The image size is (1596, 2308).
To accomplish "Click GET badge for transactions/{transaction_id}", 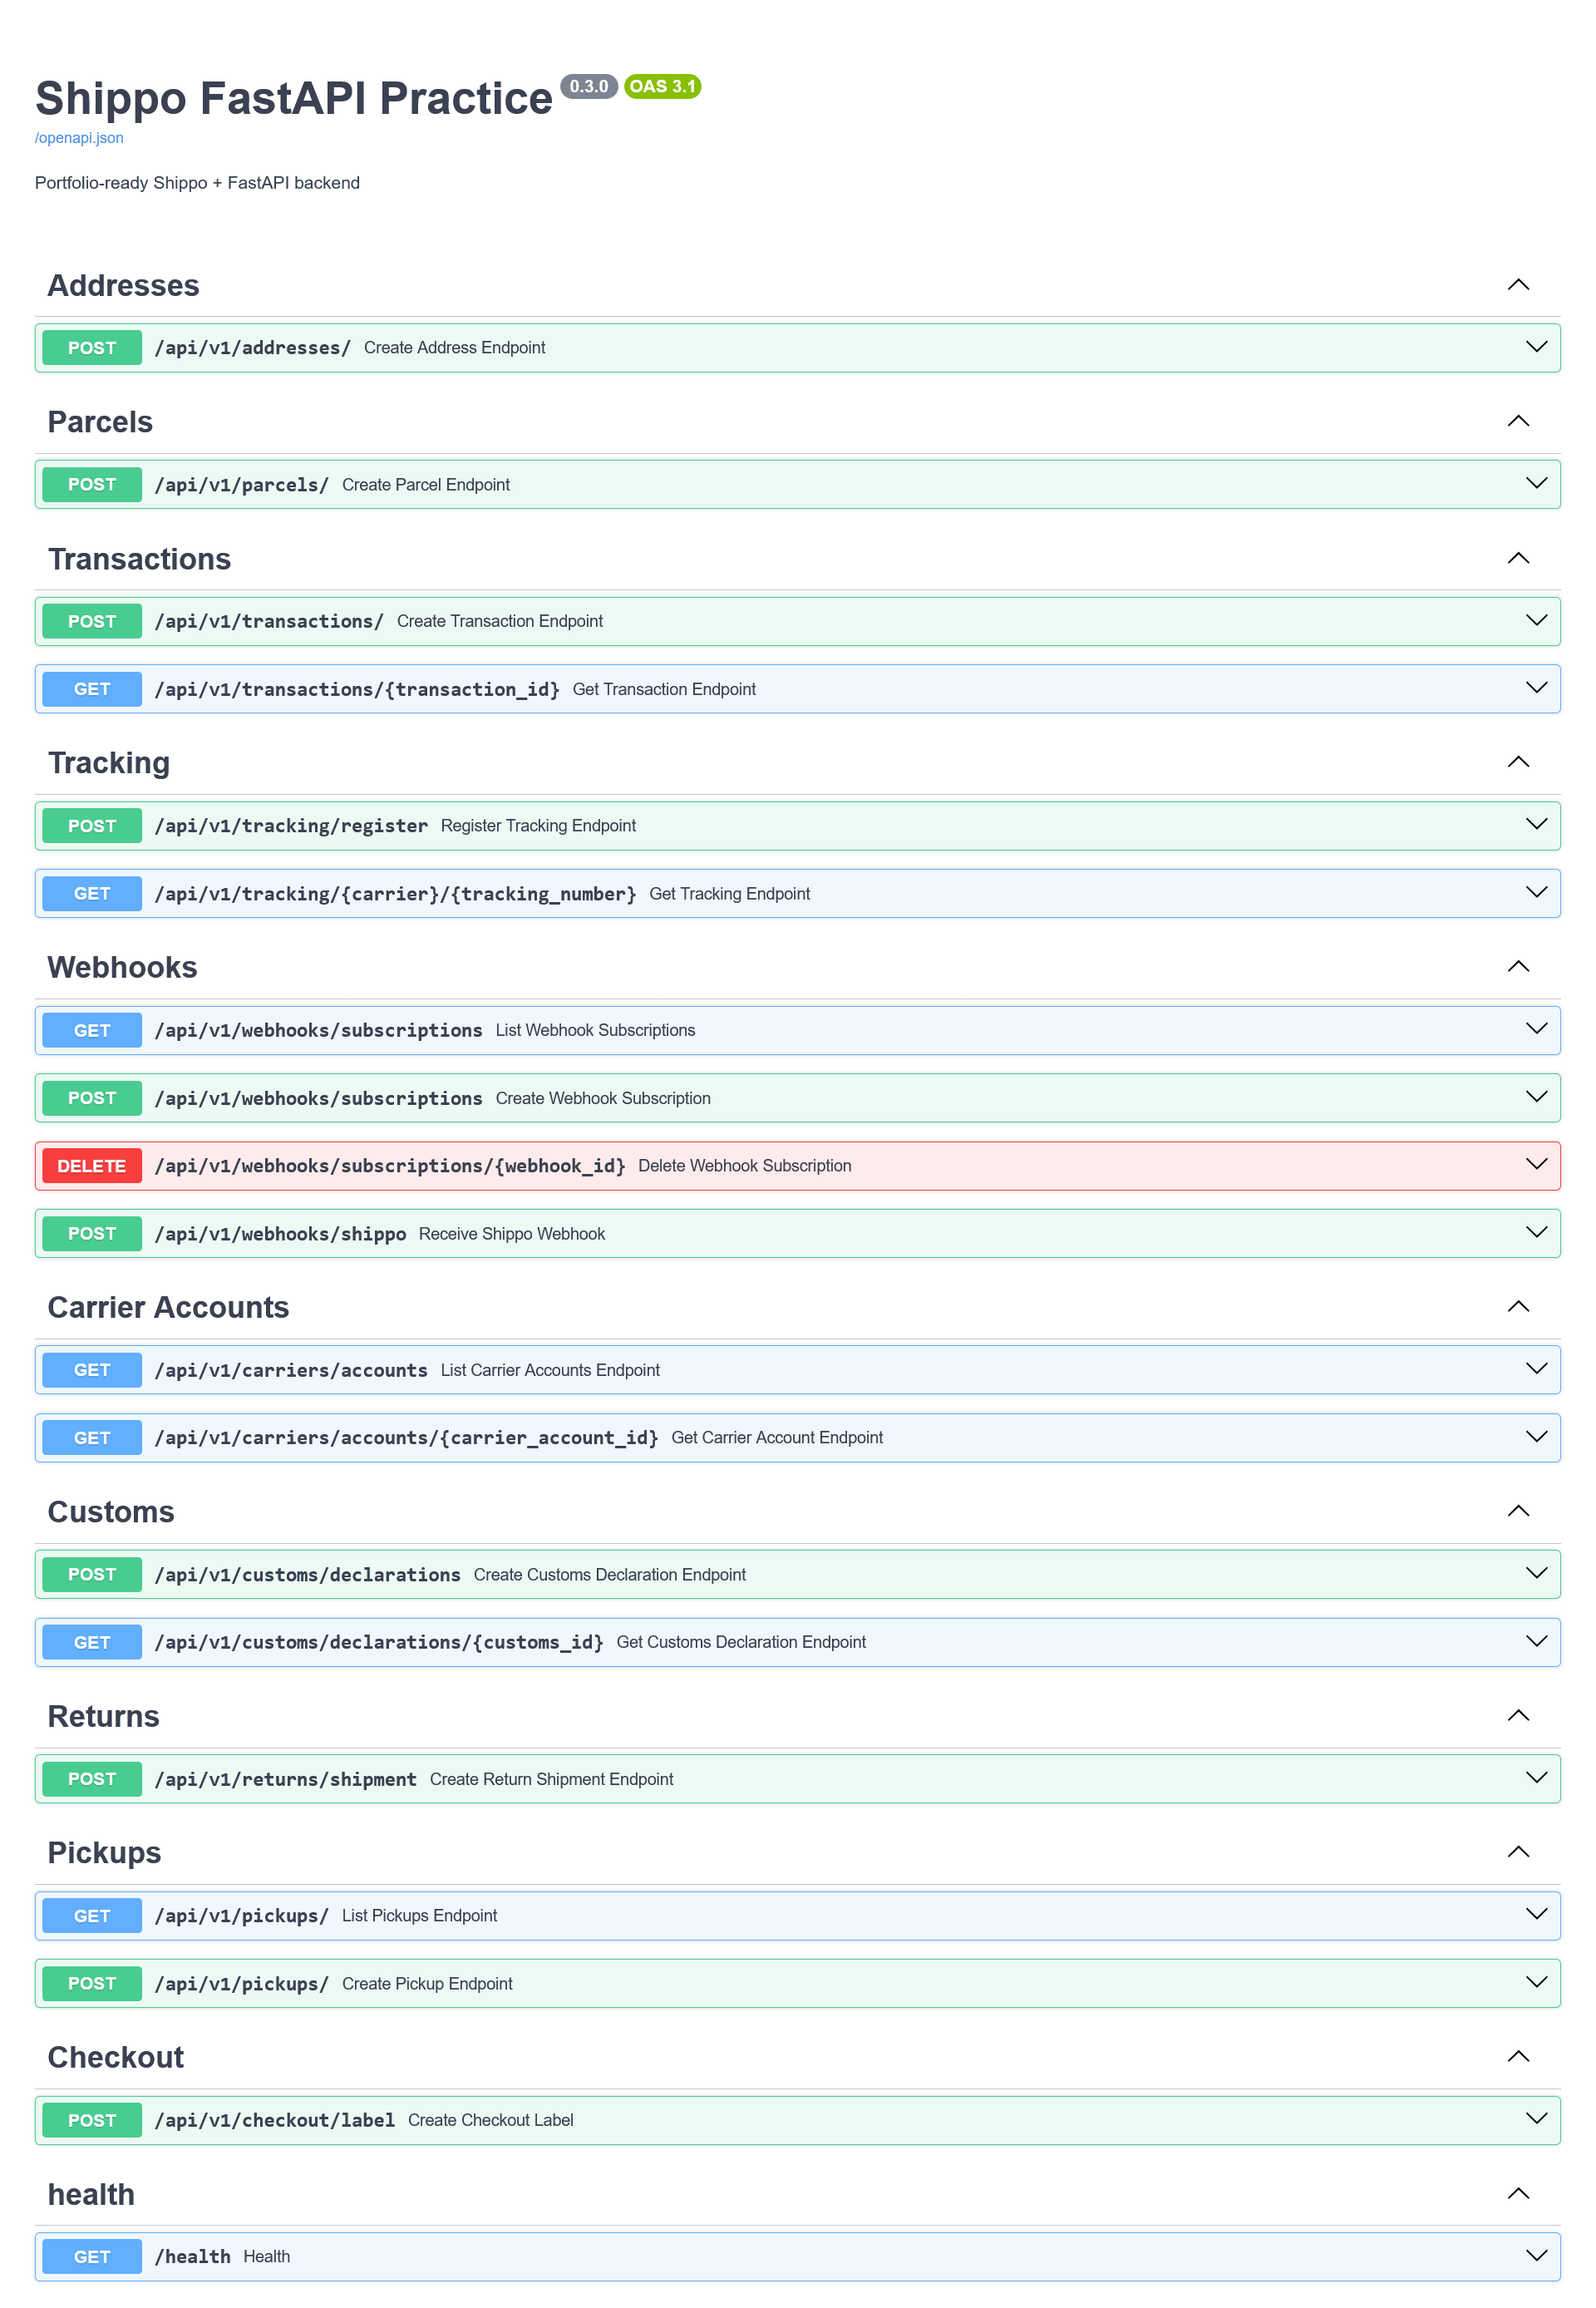I will (x=92, y=689).
